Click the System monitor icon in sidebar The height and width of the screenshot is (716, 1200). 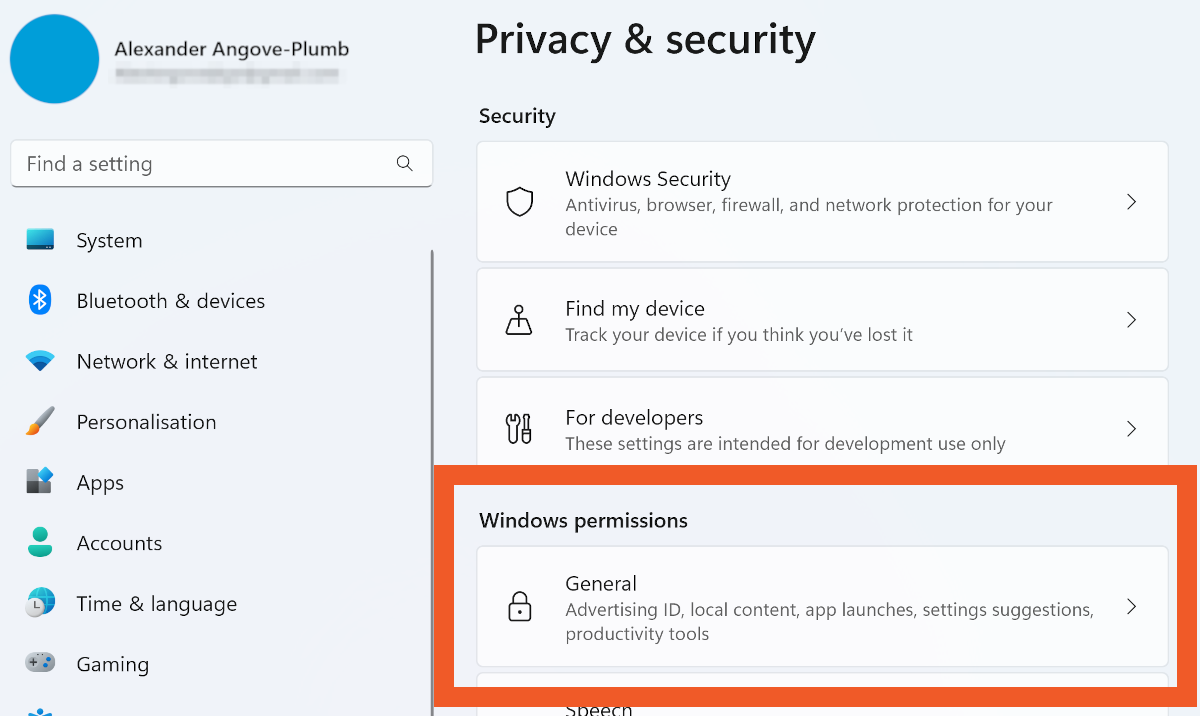(x=40, y=240)
